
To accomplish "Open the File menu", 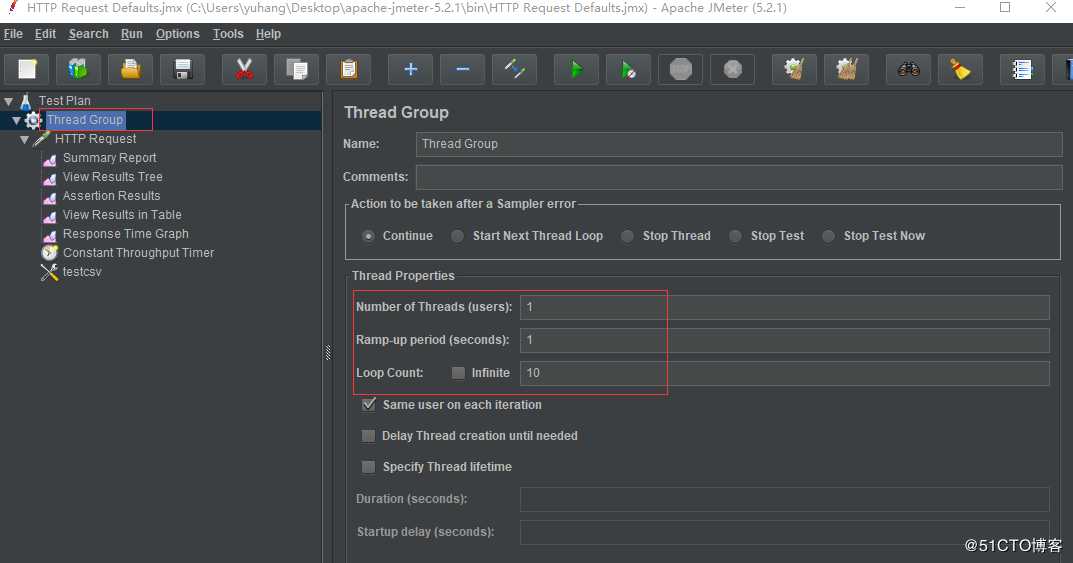I will pos(13,34).
